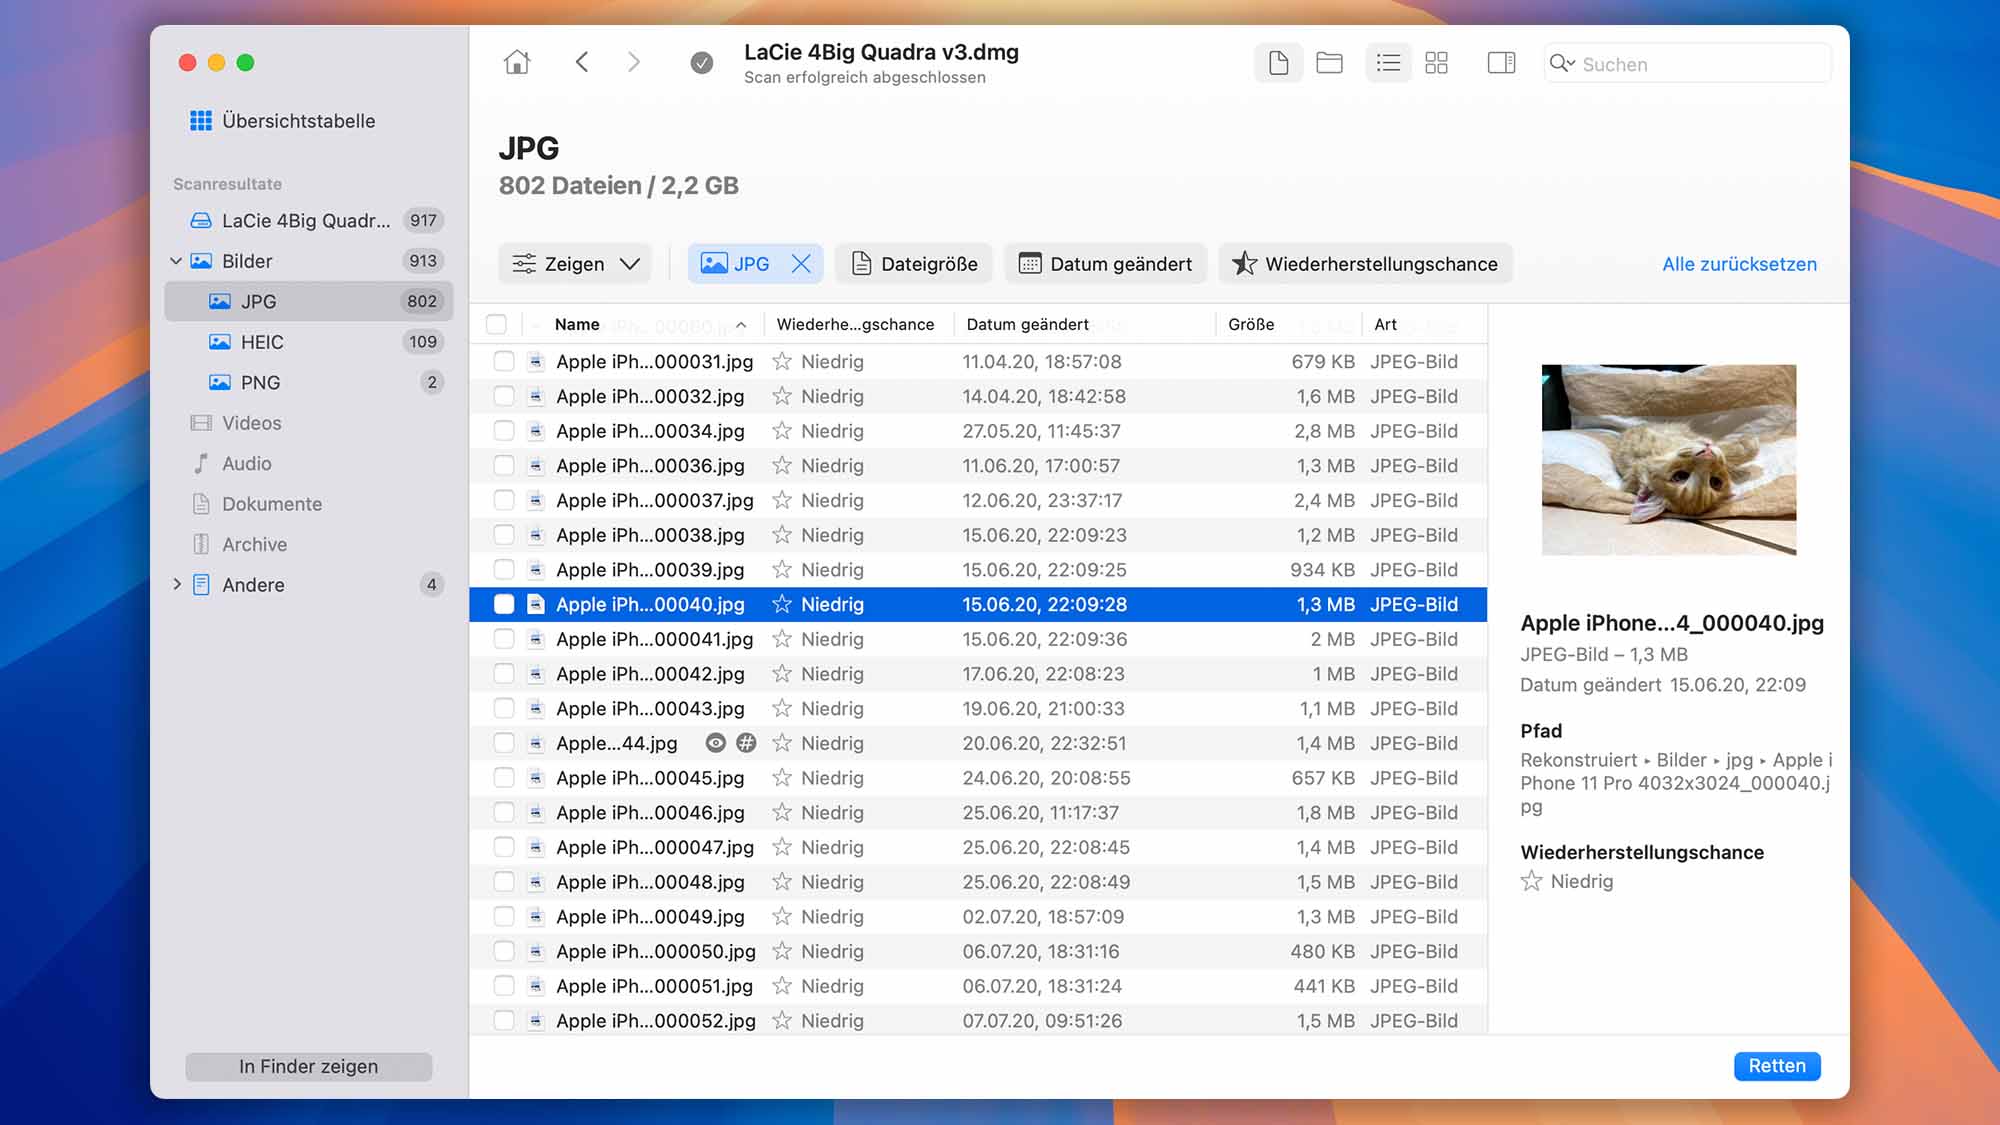Check the box for Apple iPh...000052.jpg
Viewport: 2000px width, 1125px height.
pos(504,1020)
